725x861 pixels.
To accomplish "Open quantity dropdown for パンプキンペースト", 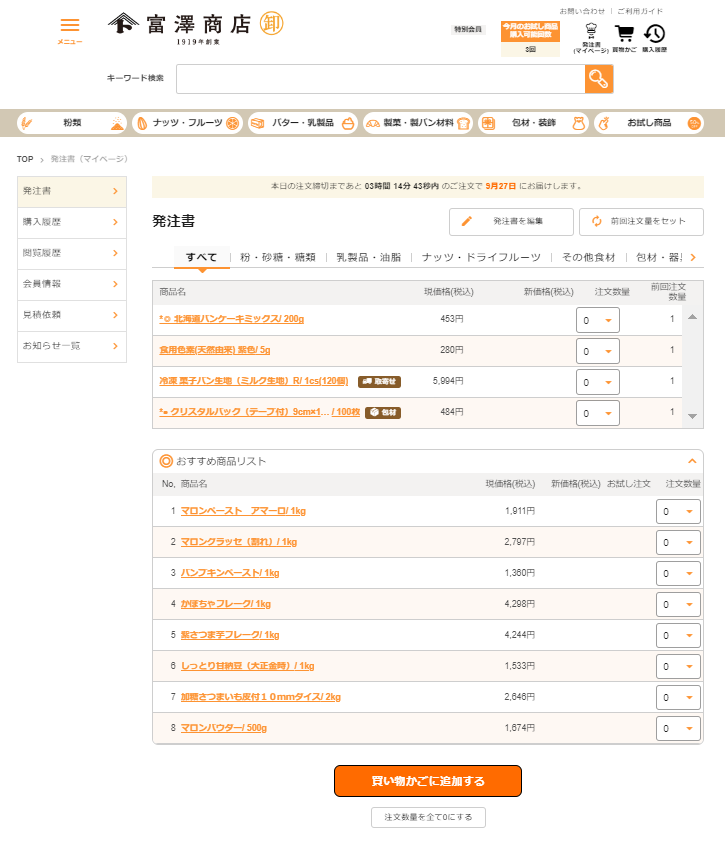I will pos(678,574).
